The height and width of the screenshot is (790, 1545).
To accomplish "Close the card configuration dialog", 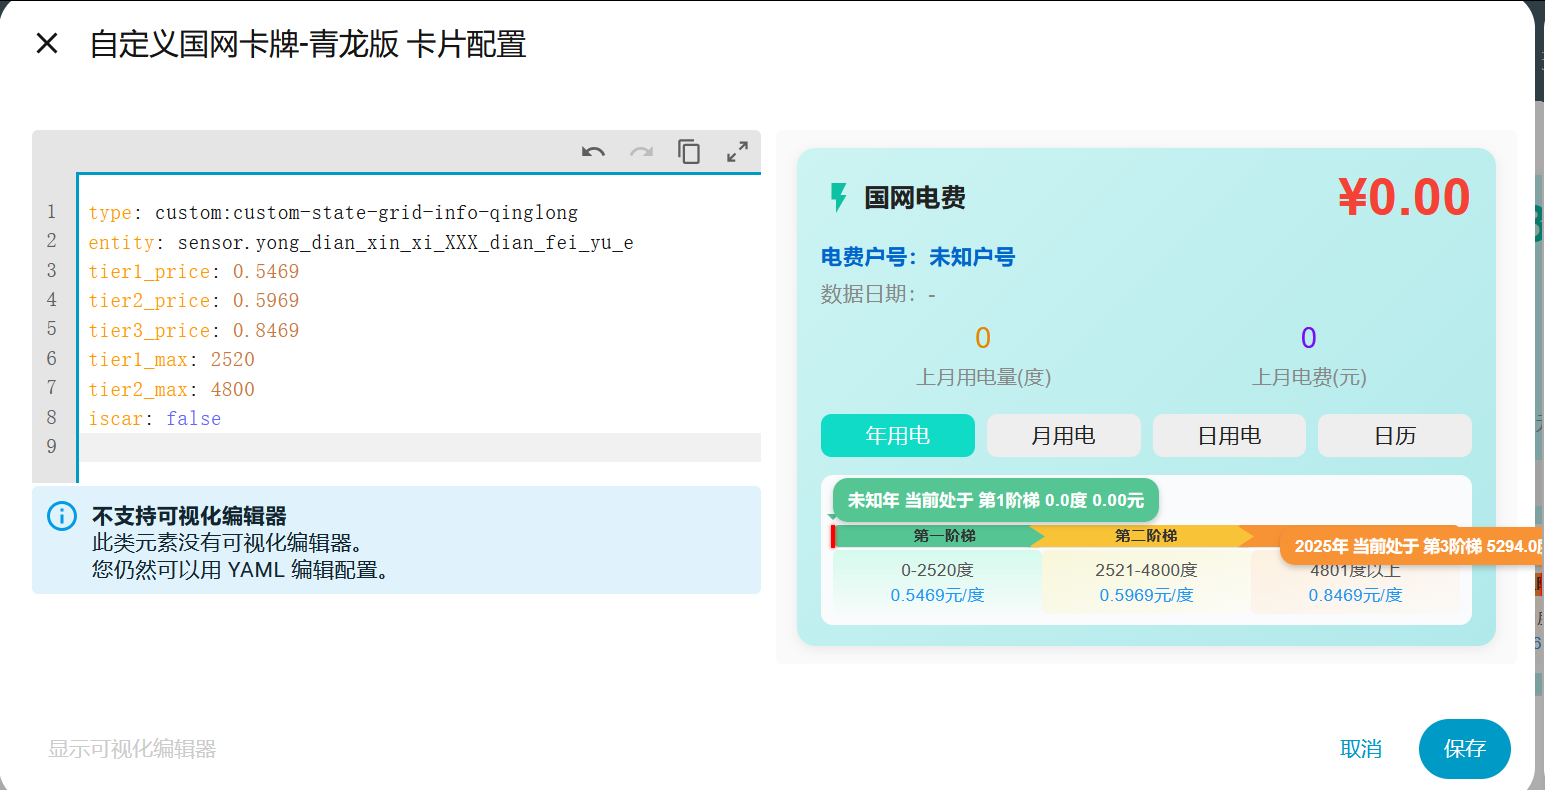I will point(47,44).
